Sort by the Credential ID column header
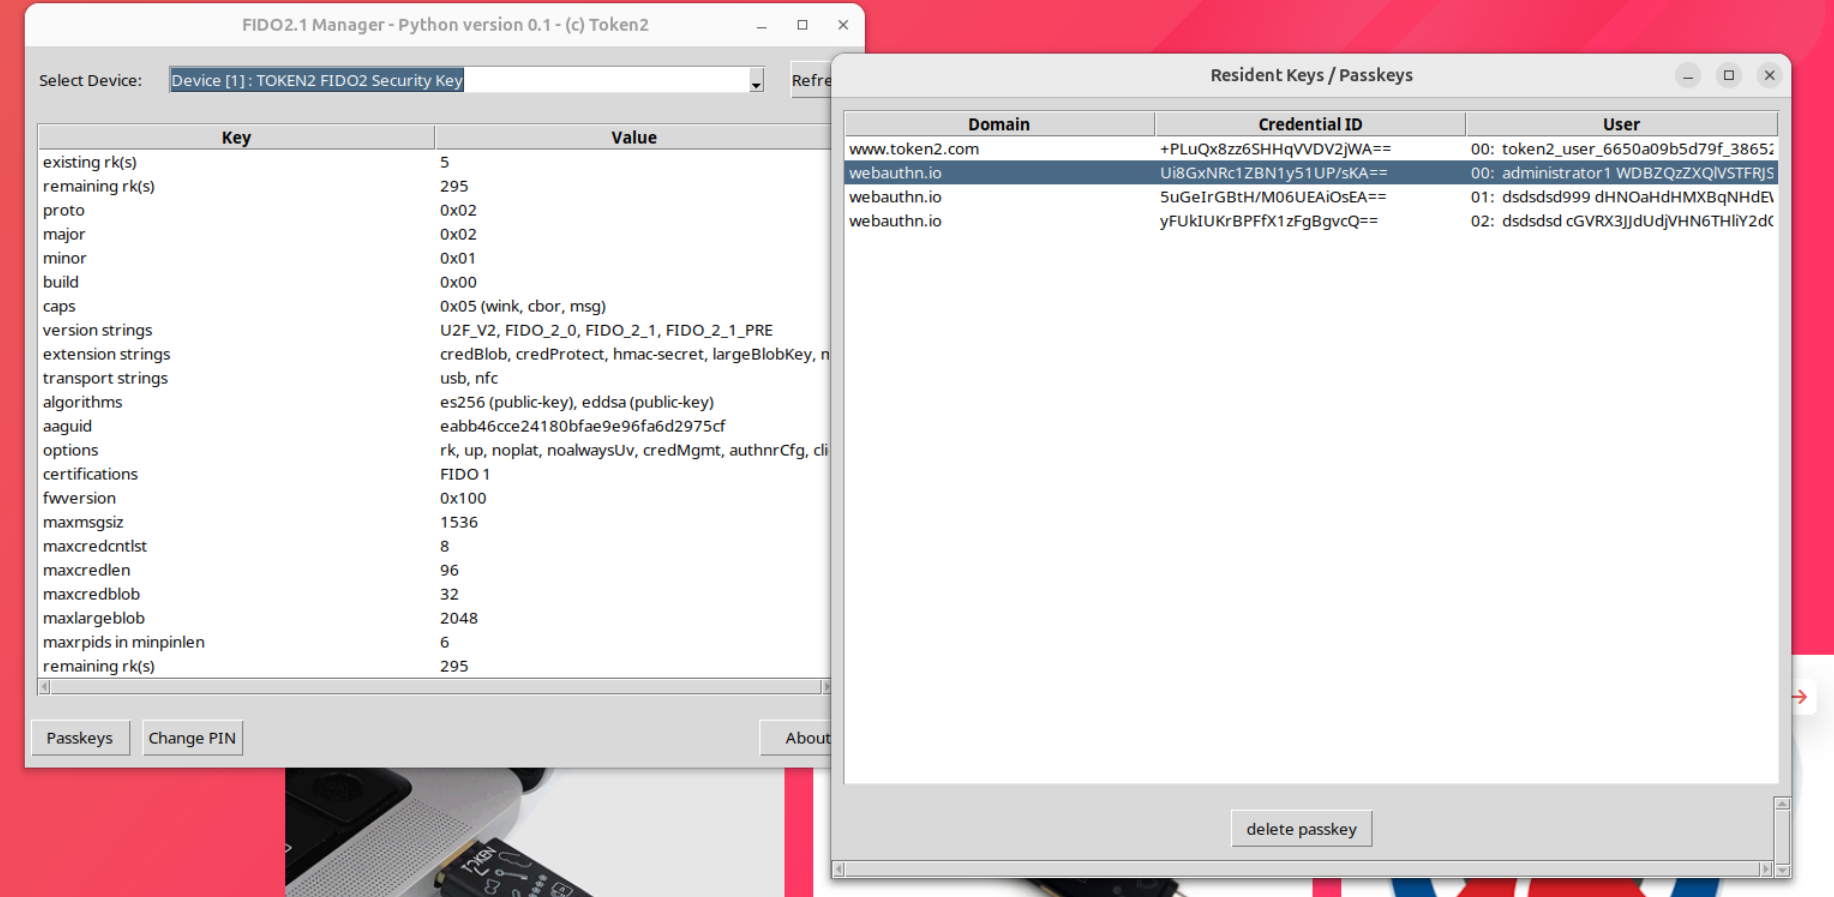This screenshot has width=1834, height=897. click(1310, 124)
